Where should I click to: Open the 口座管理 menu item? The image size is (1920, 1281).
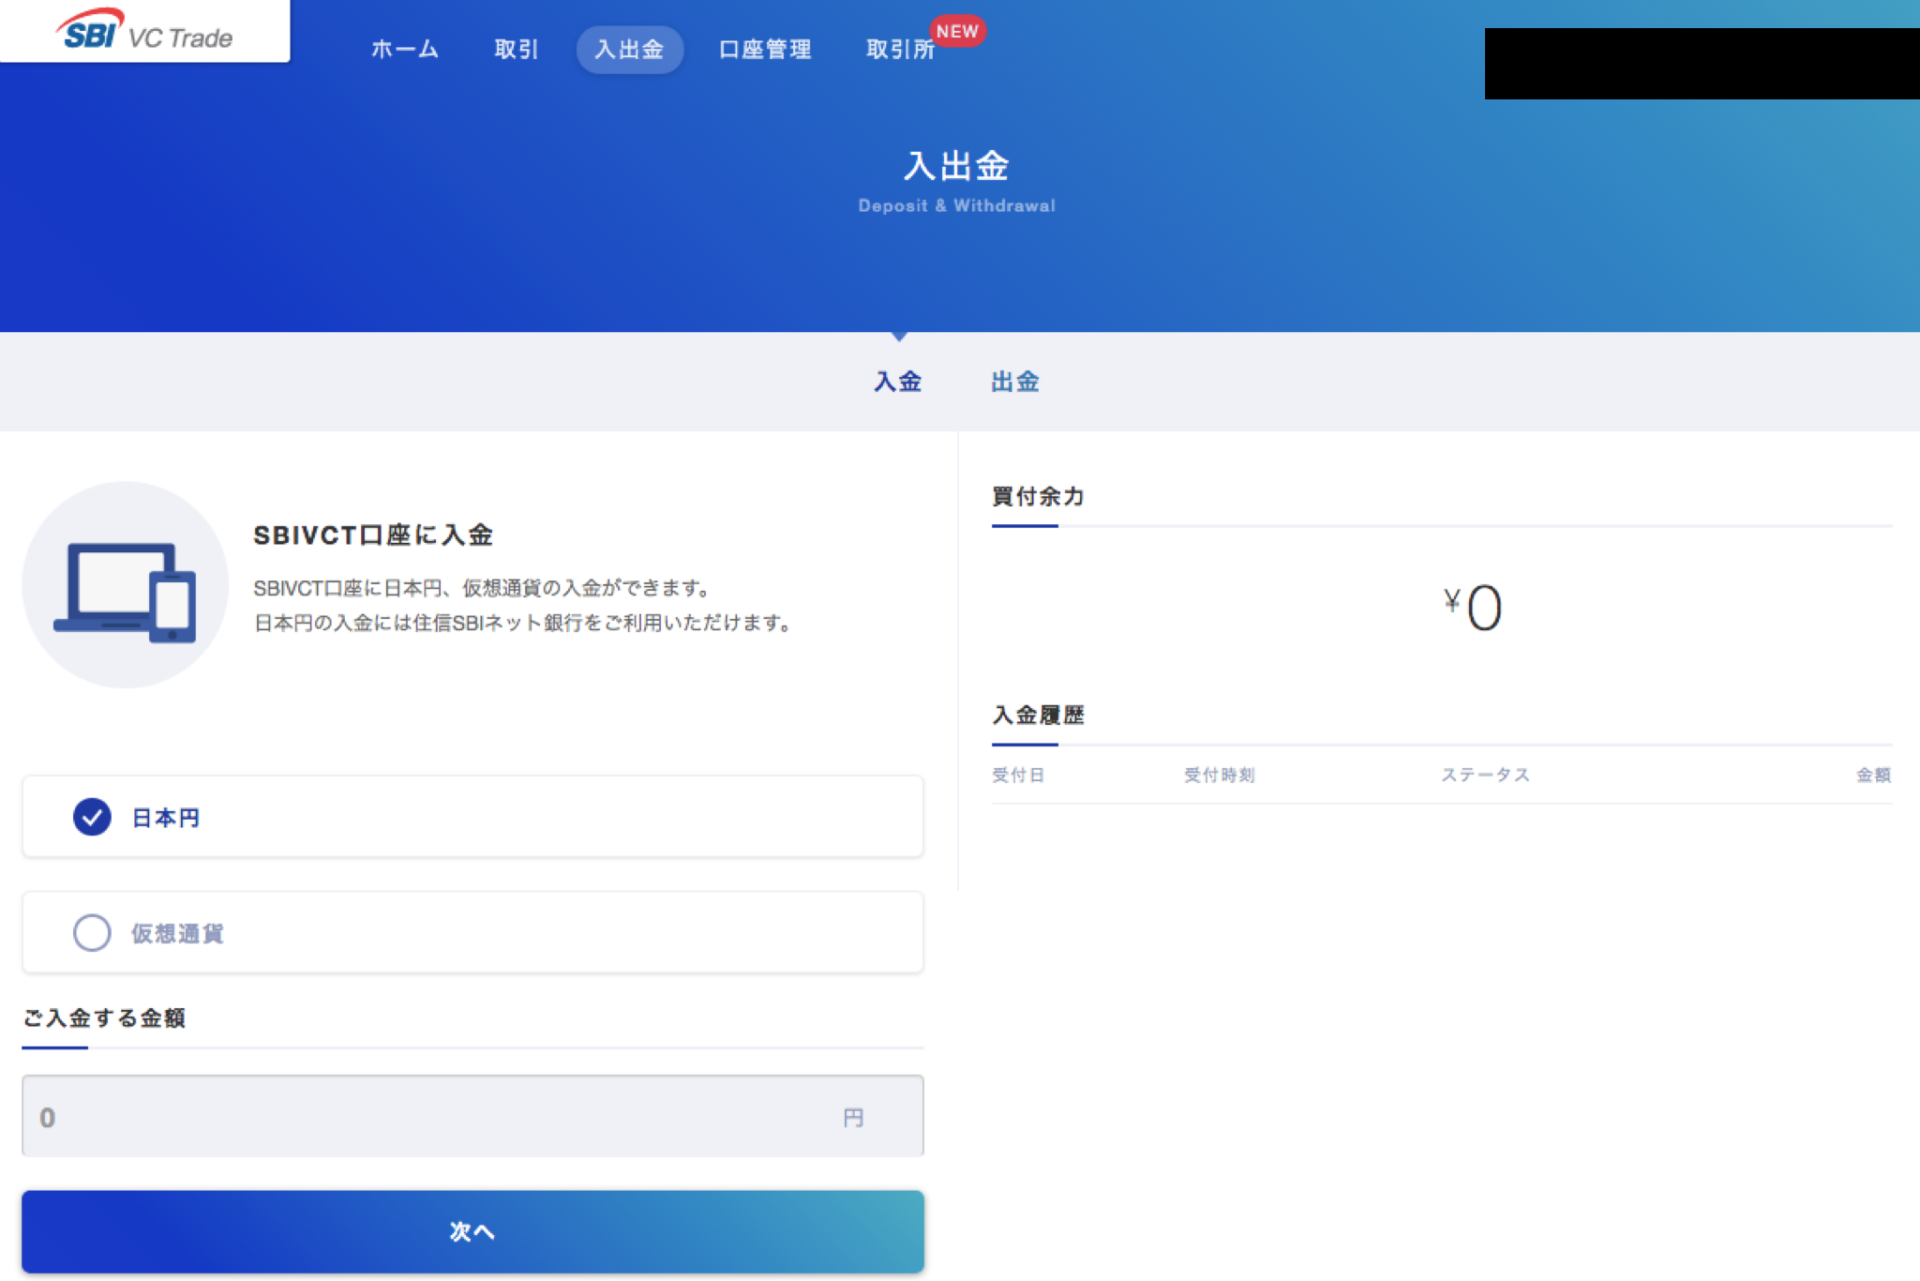pyautogui.click(x=765, y=49)
